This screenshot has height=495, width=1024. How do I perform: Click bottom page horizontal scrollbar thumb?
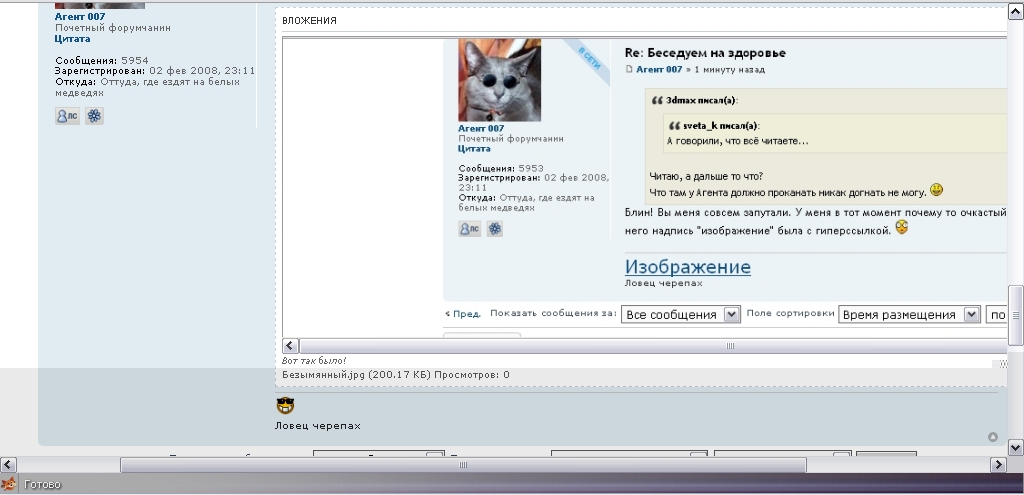(x=463, y=464)
